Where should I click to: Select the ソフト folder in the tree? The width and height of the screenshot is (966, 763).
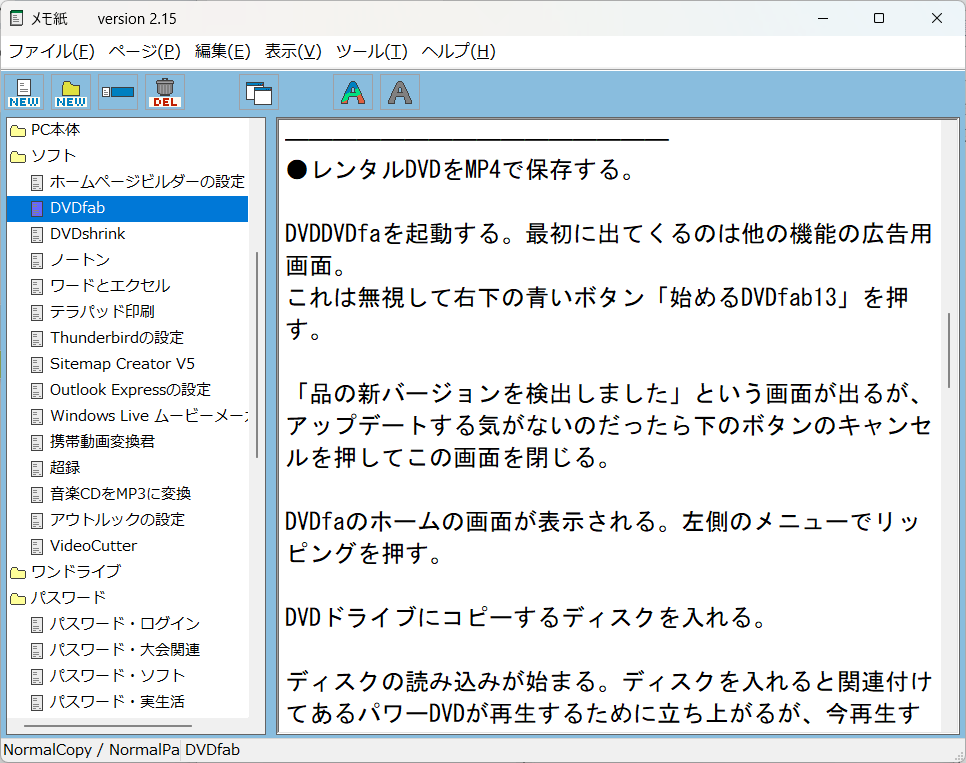[x=54, y=156]
